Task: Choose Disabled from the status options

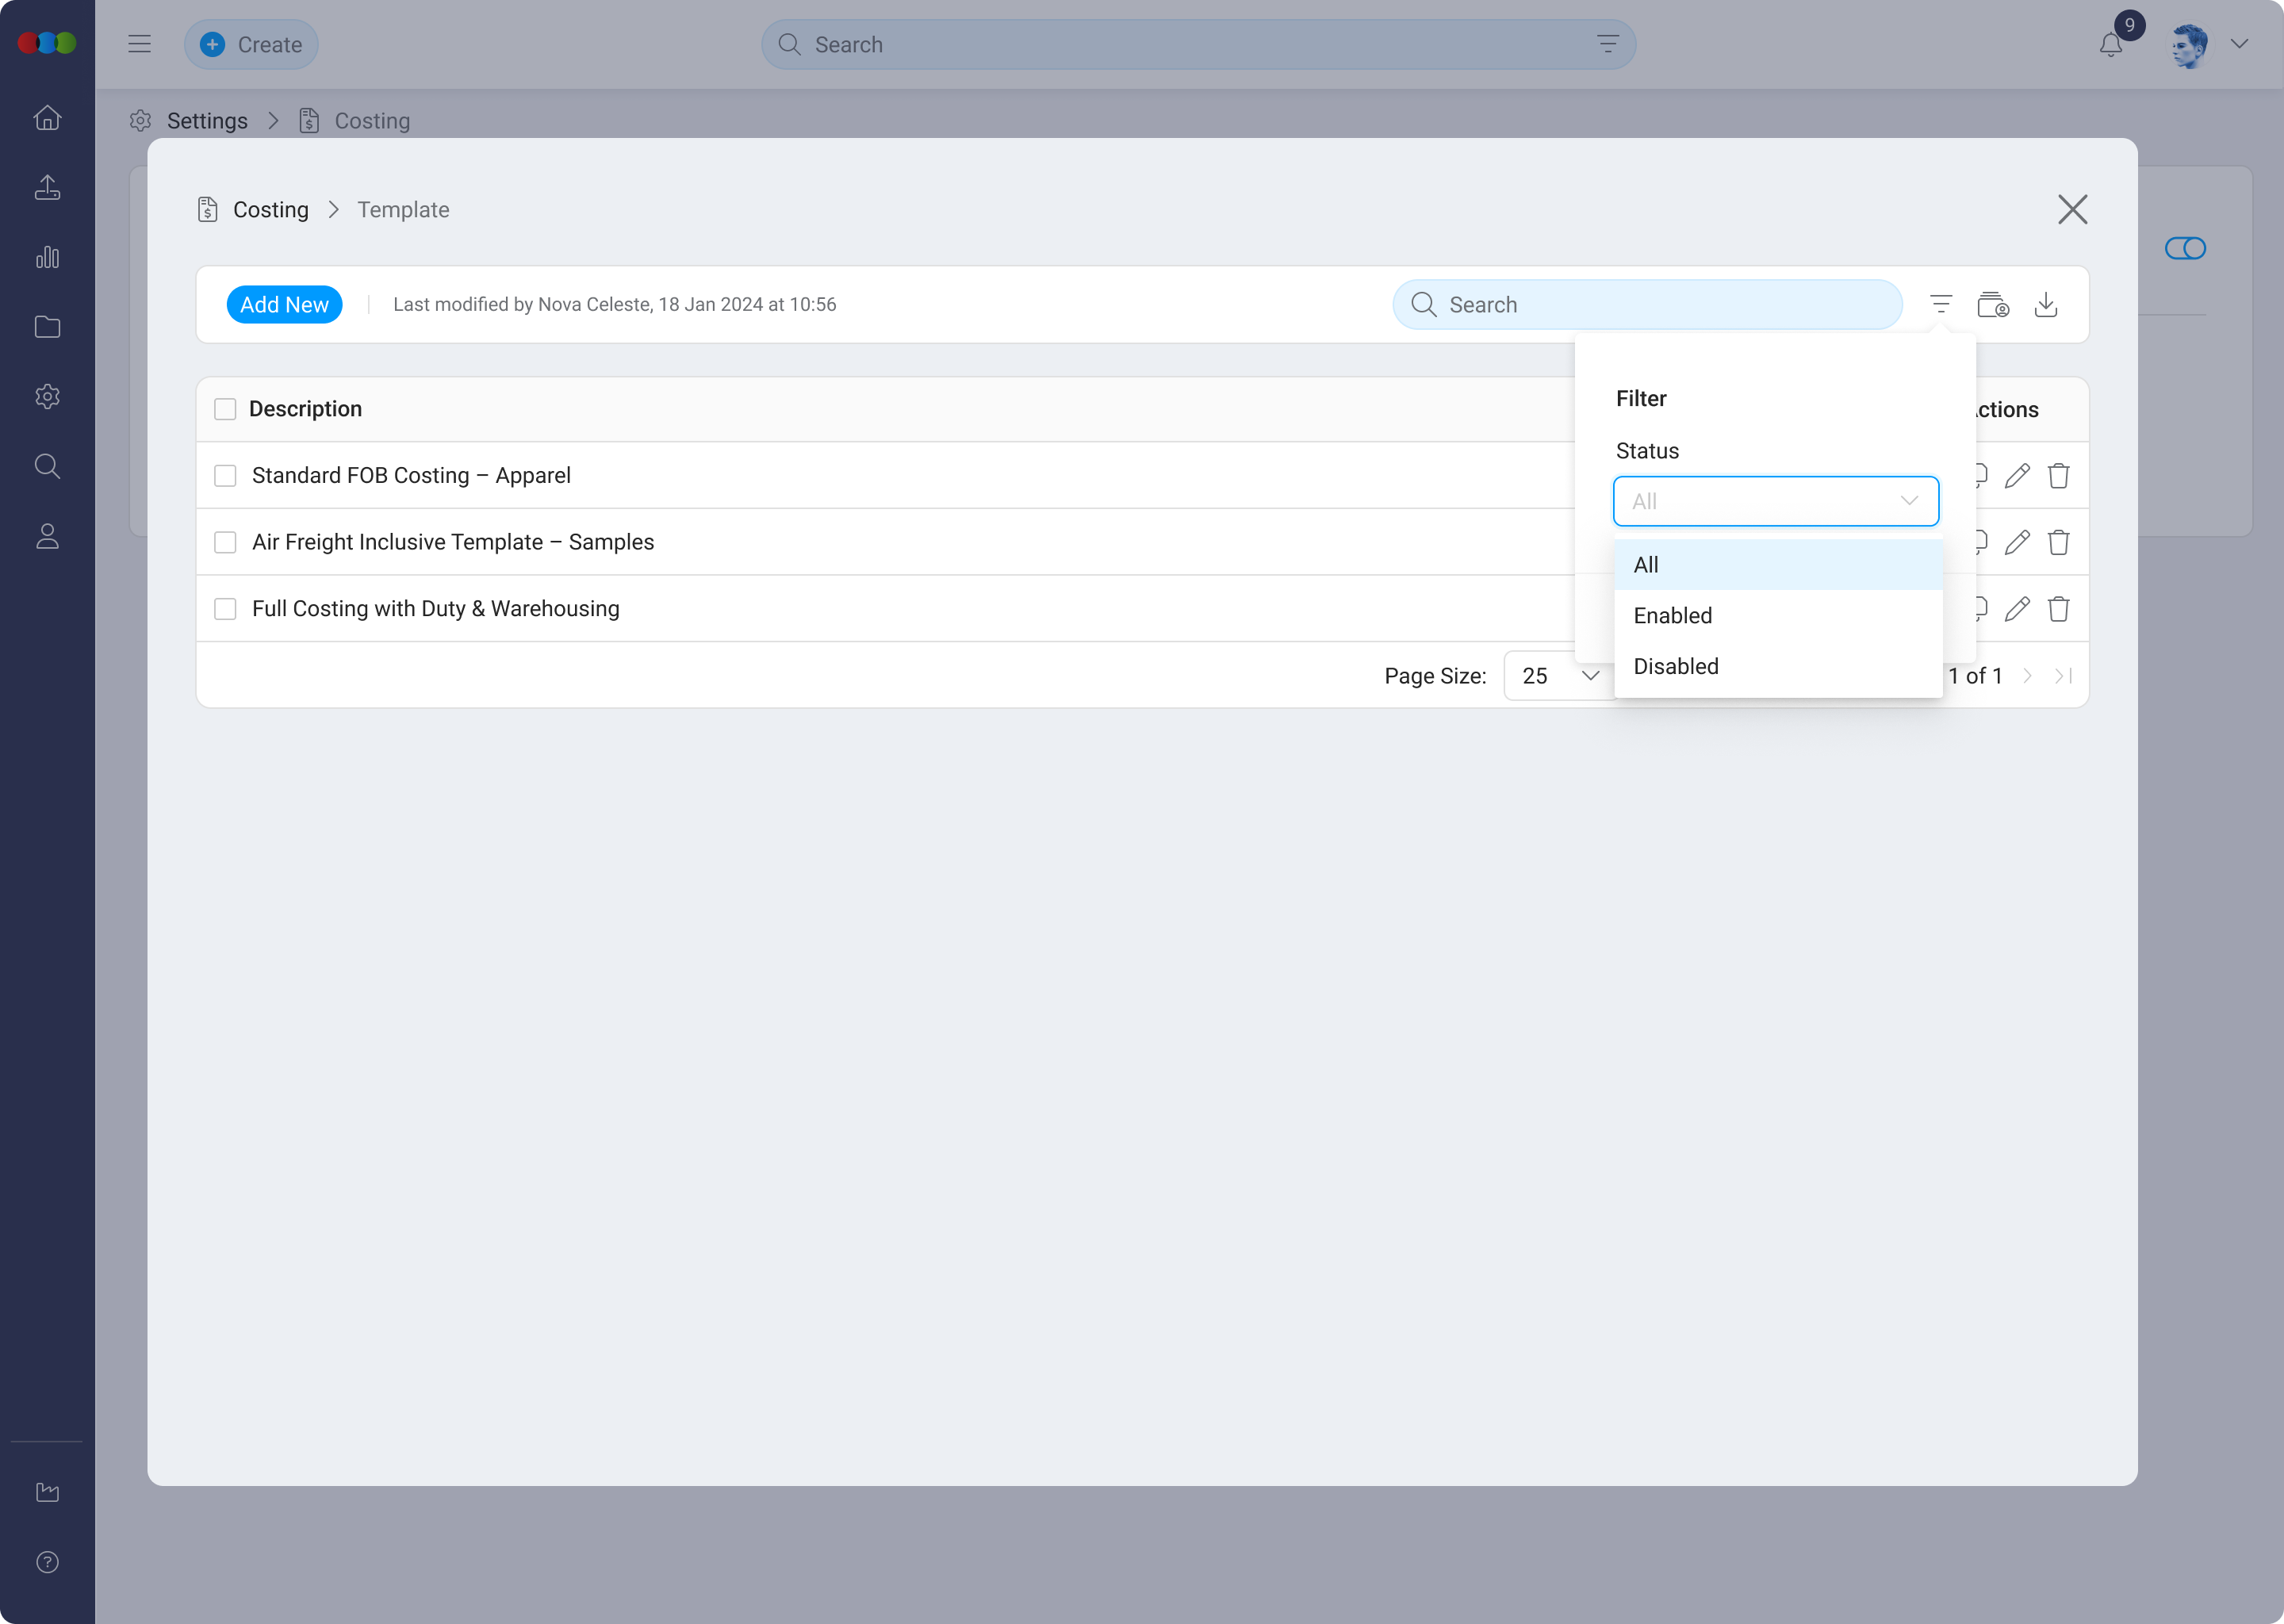Action: click(x=1676, y=666)
